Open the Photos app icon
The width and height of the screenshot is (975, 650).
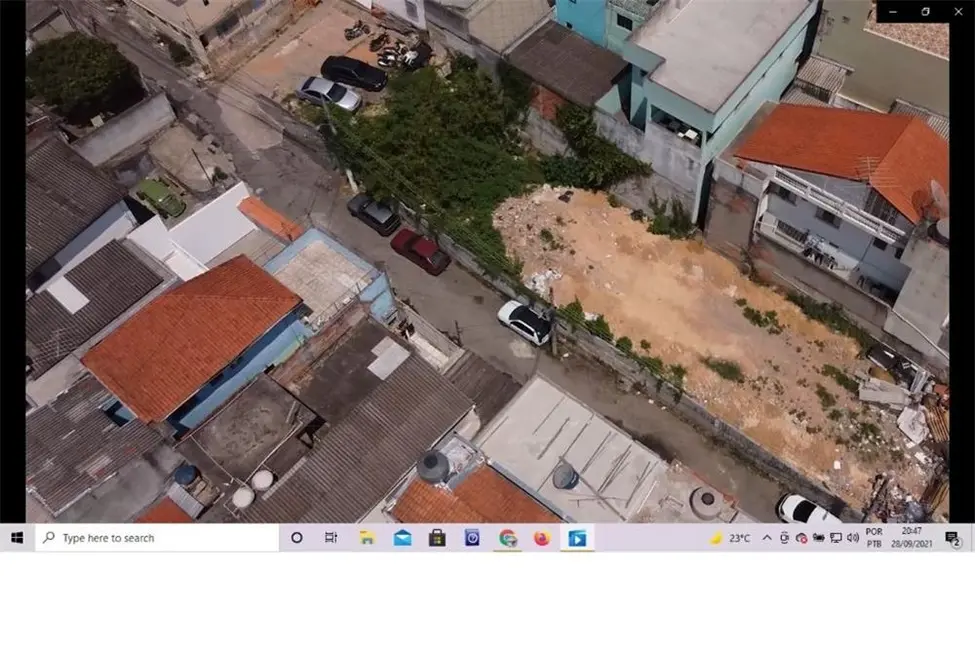470,537
